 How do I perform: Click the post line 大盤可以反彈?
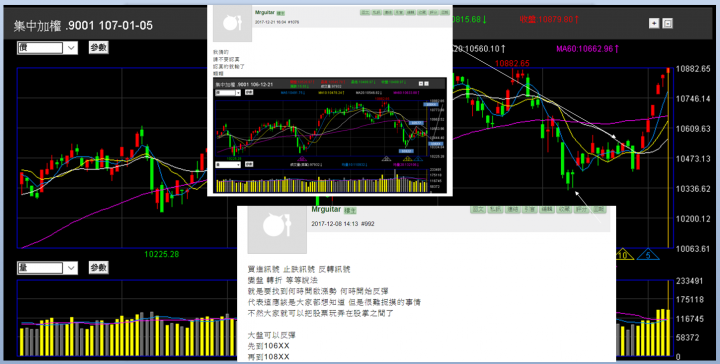pos(272,335)
